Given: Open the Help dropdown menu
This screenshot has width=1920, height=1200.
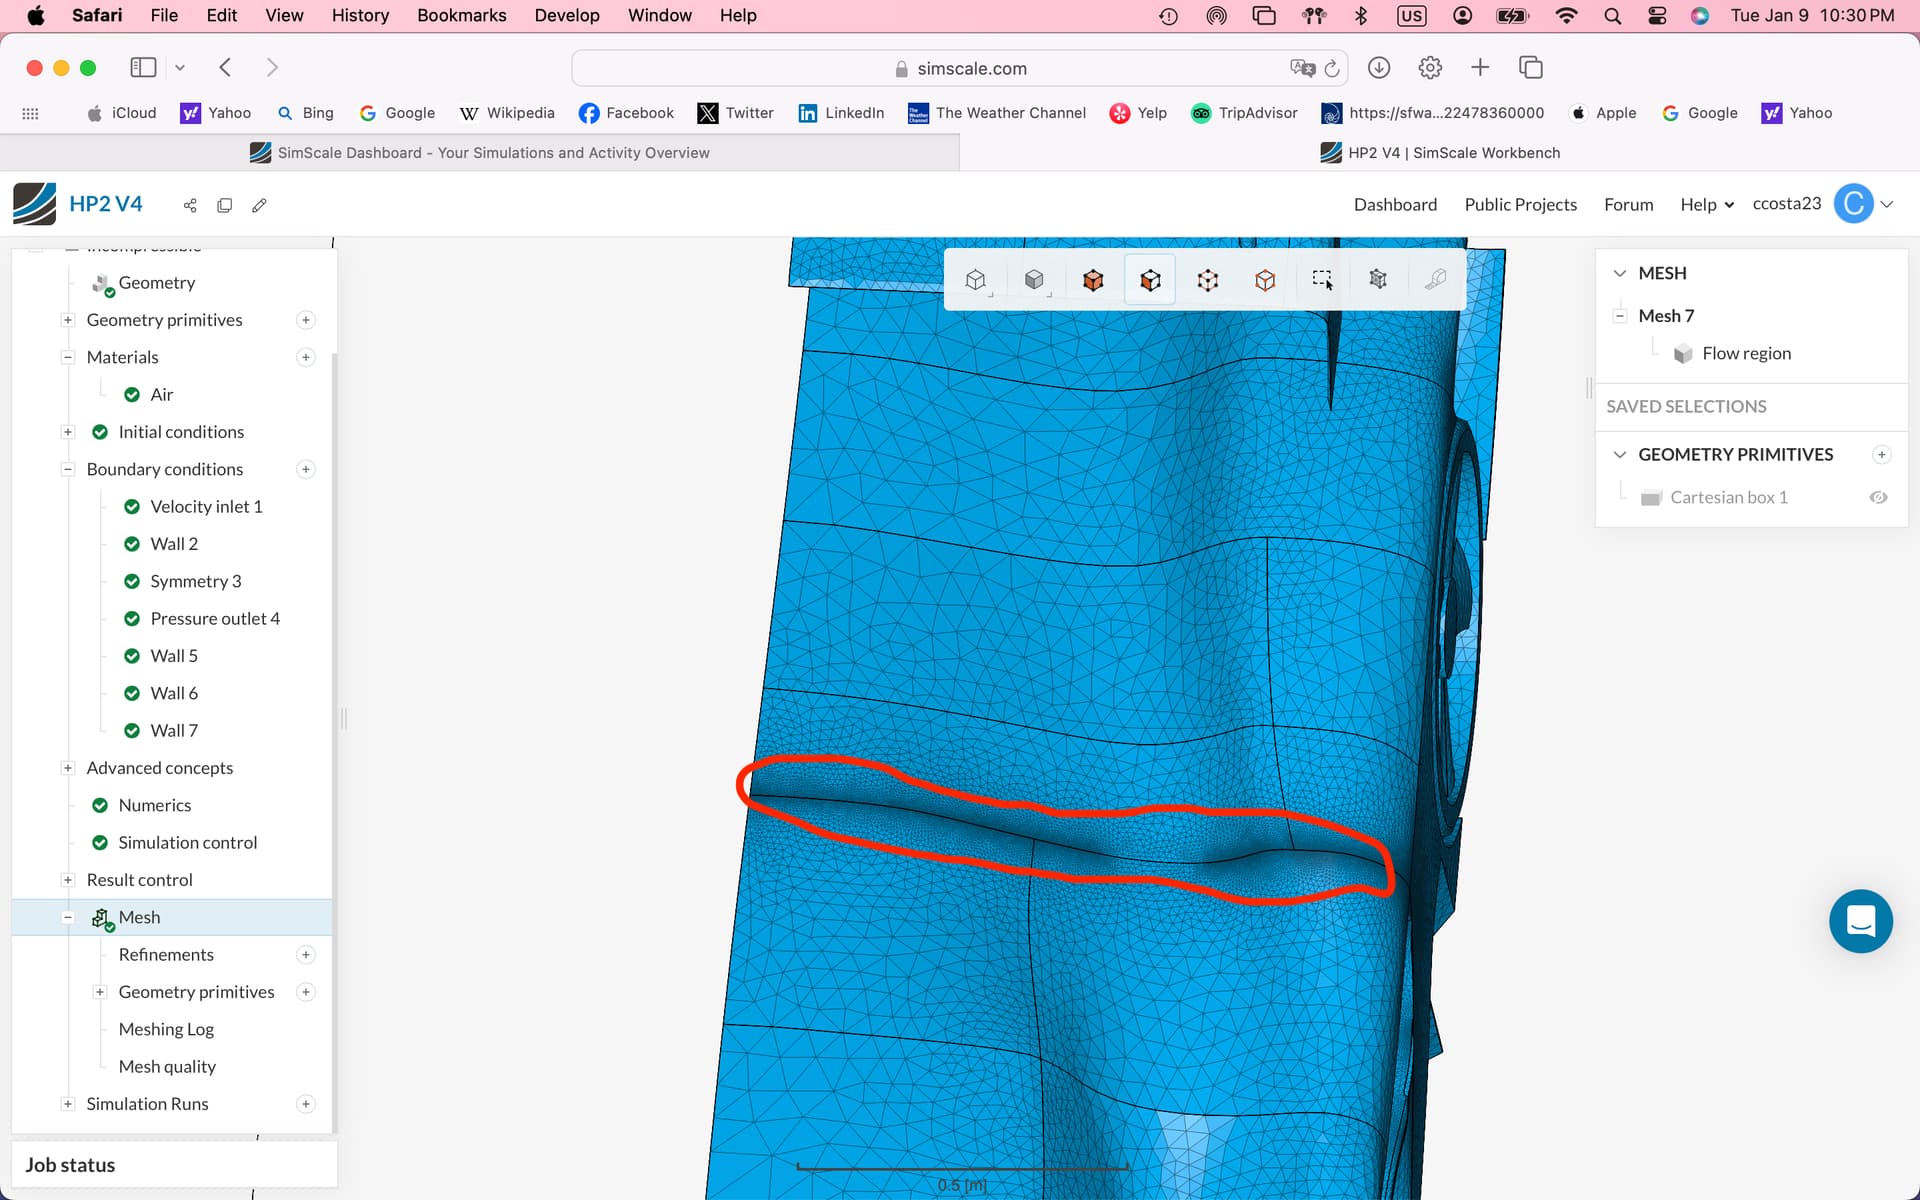Looking at the screenshot, I should (1706, 204).
